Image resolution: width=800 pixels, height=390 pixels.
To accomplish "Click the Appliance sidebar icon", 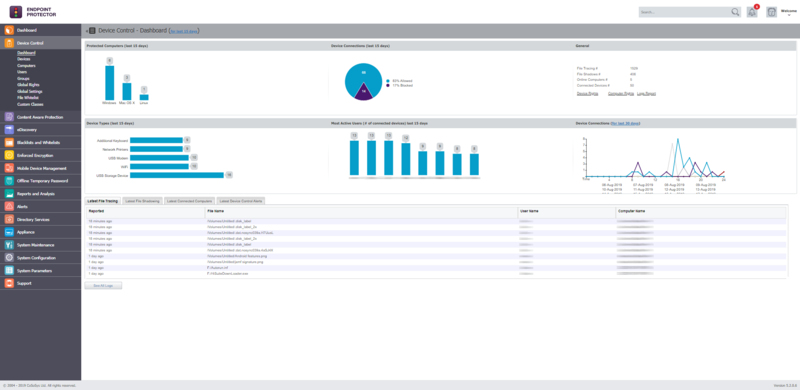I will (9, 232).
